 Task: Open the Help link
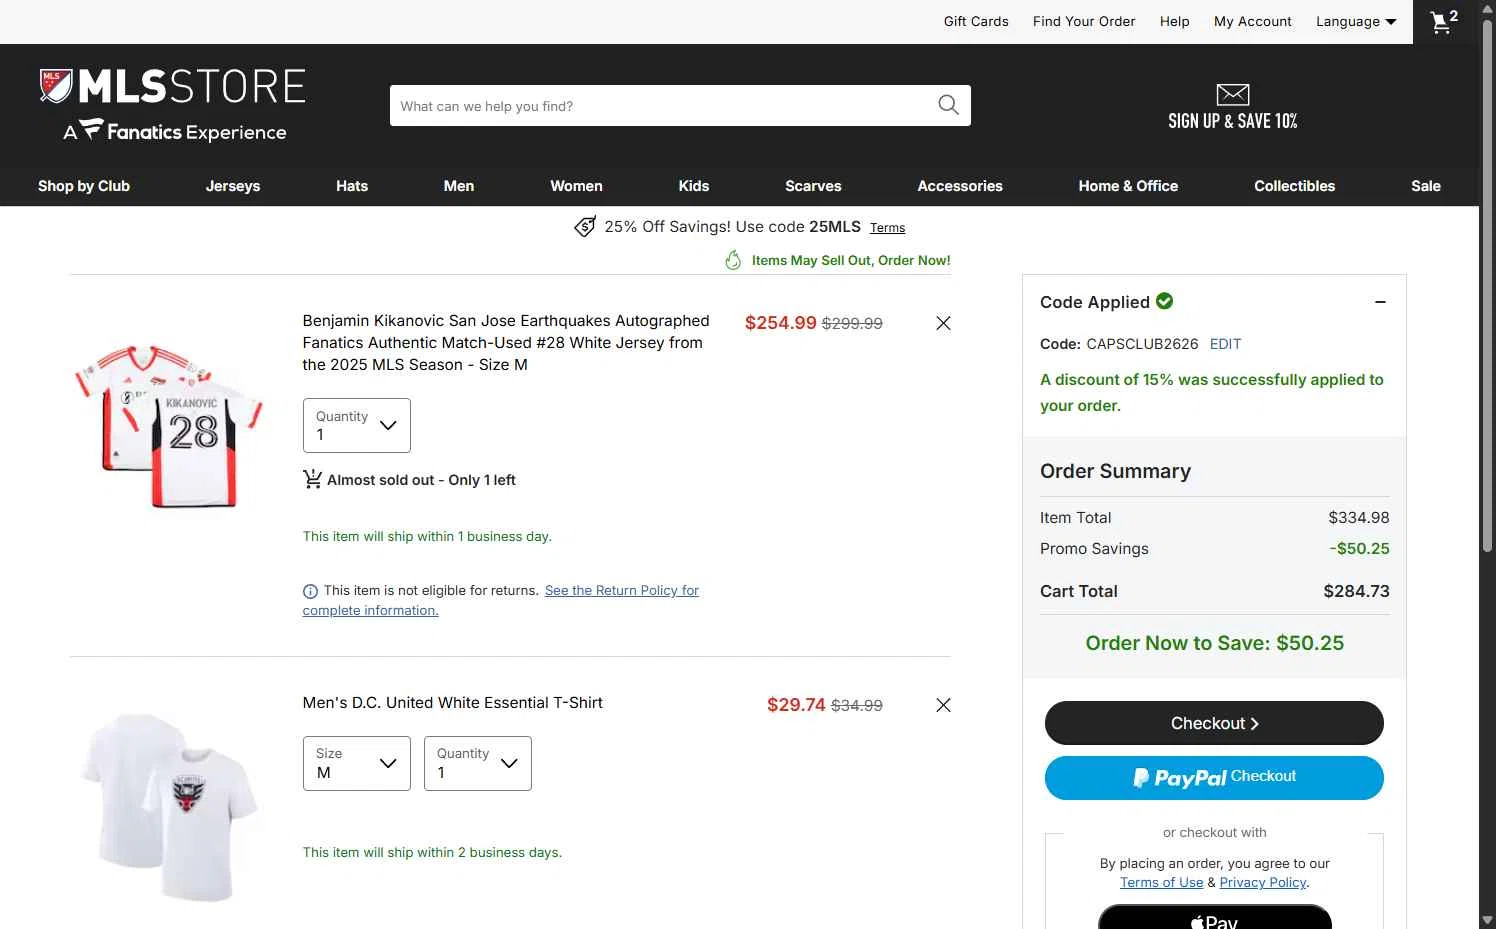[1175, 21]
